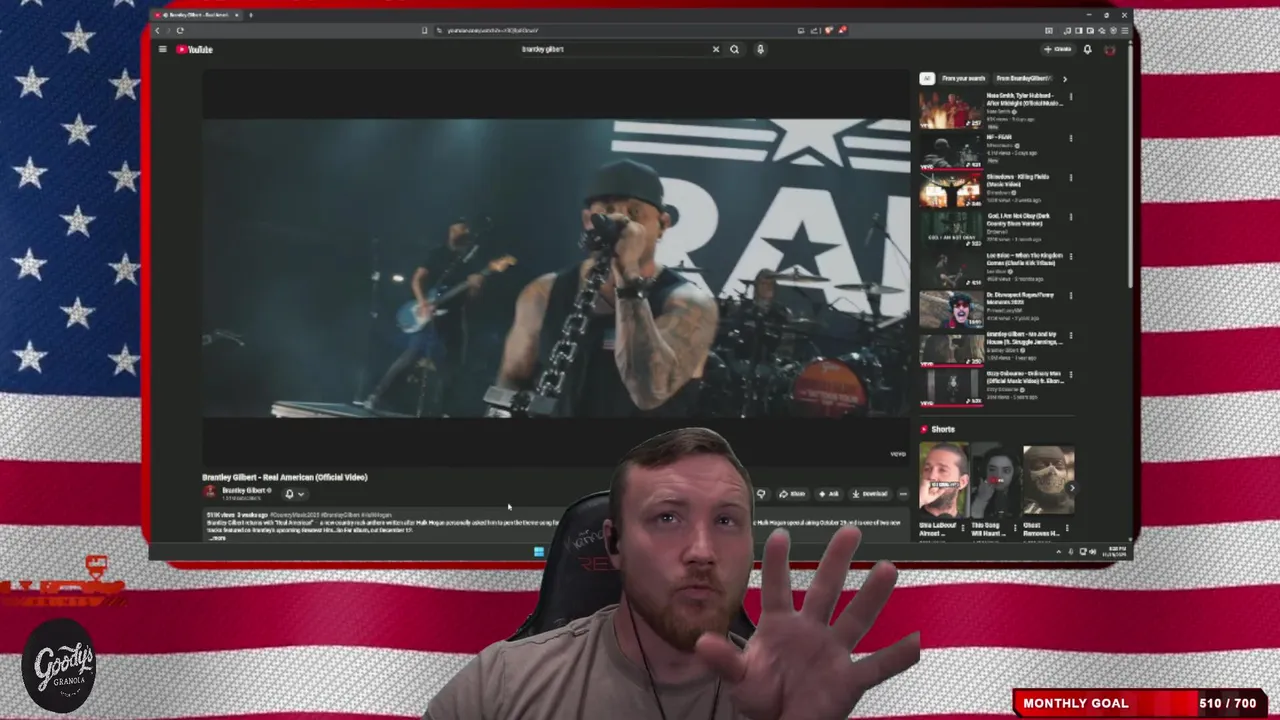Clear the search box text with X
The height and width of the screenshot is (720, 1280).
coord(715,49)
